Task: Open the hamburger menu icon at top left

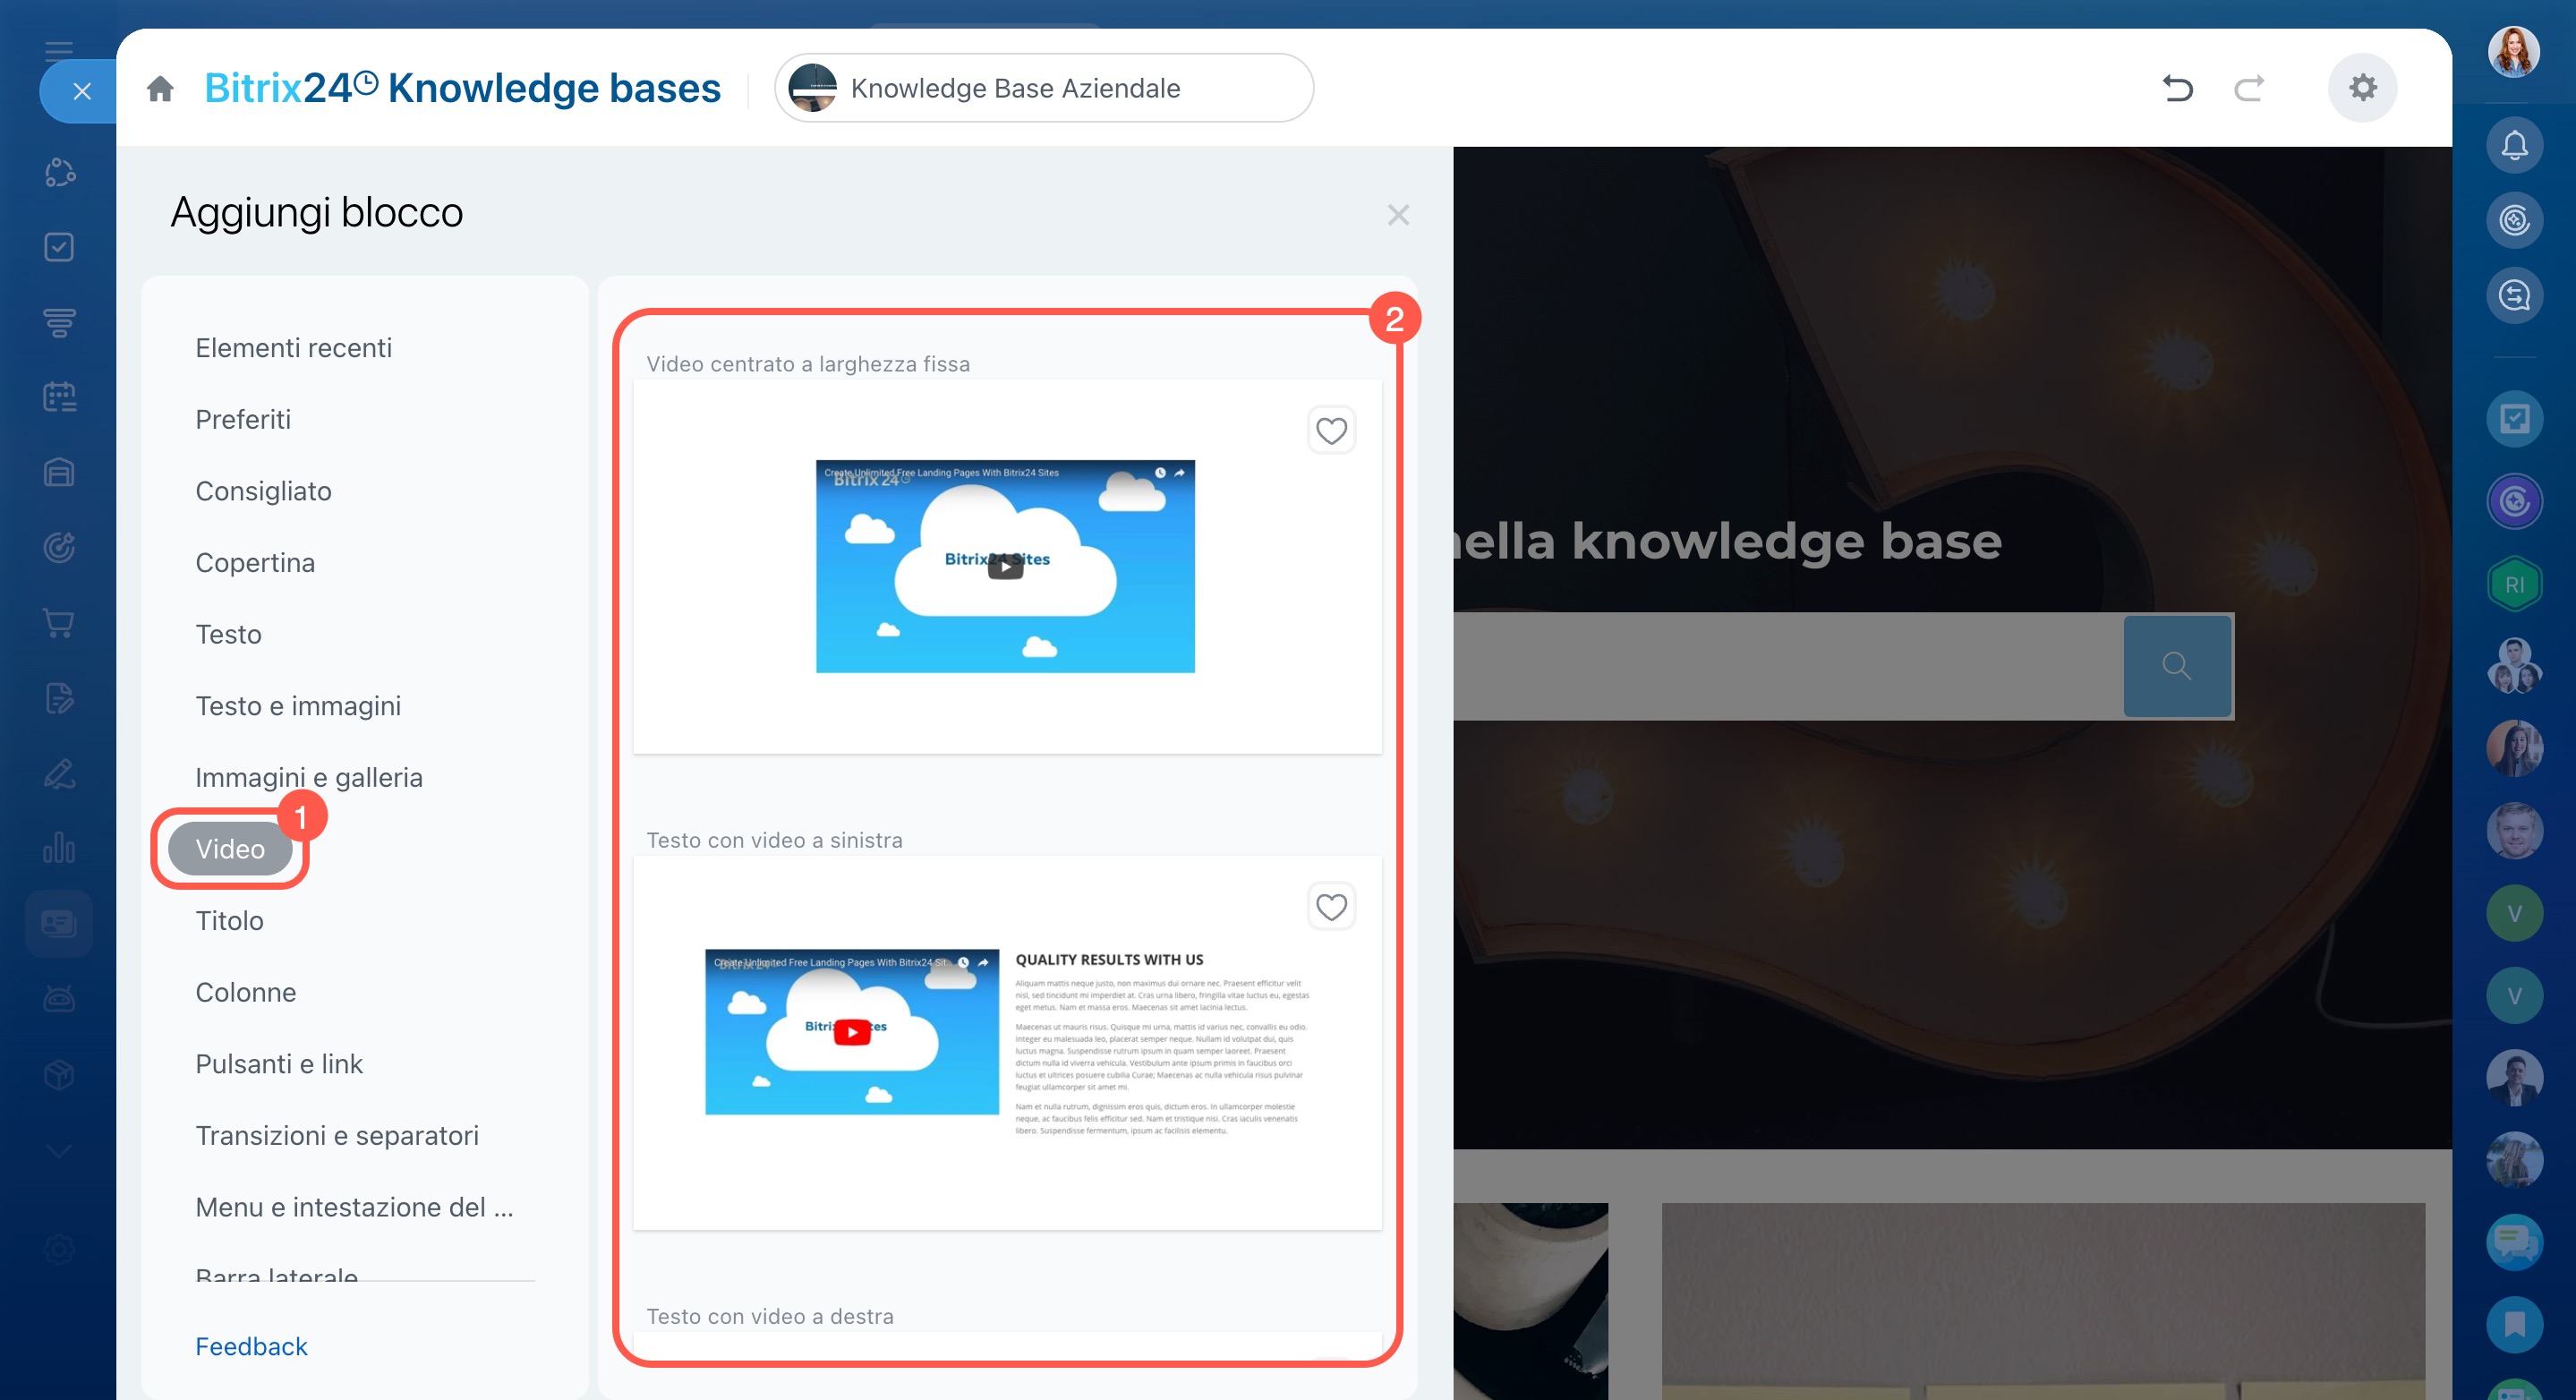Action: click(x=59, y=50)
